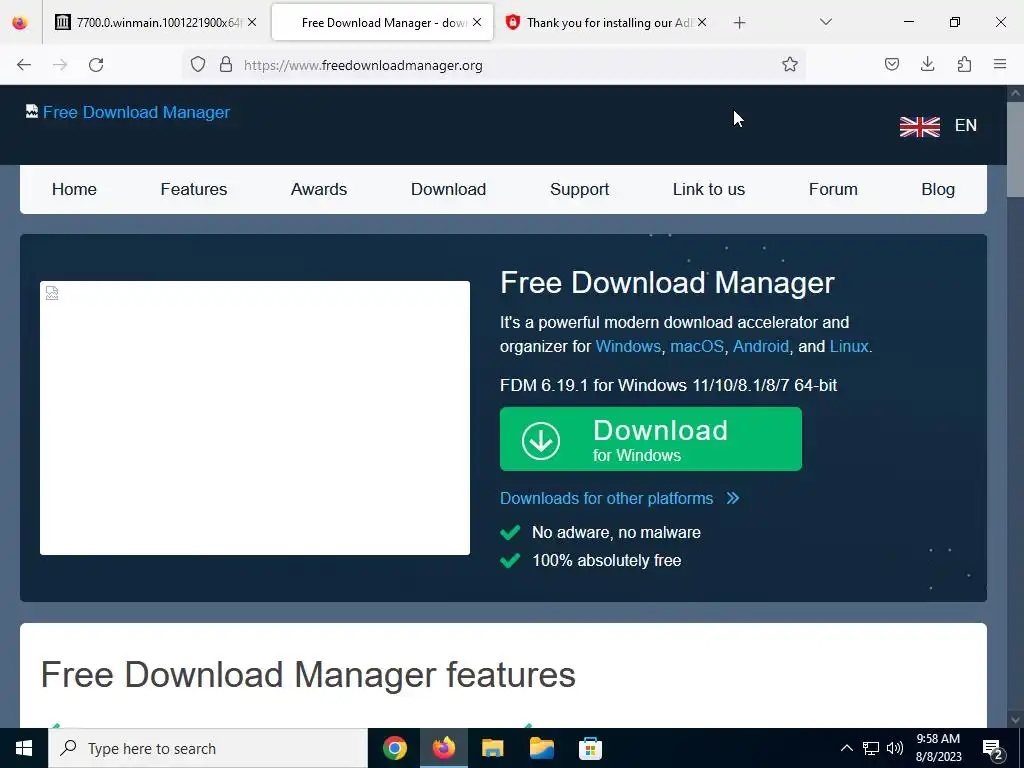Open Microsoft Store from the taskbar
Image resolution: width=1024 pixels, height=768 pixels.
pos(590,748)
